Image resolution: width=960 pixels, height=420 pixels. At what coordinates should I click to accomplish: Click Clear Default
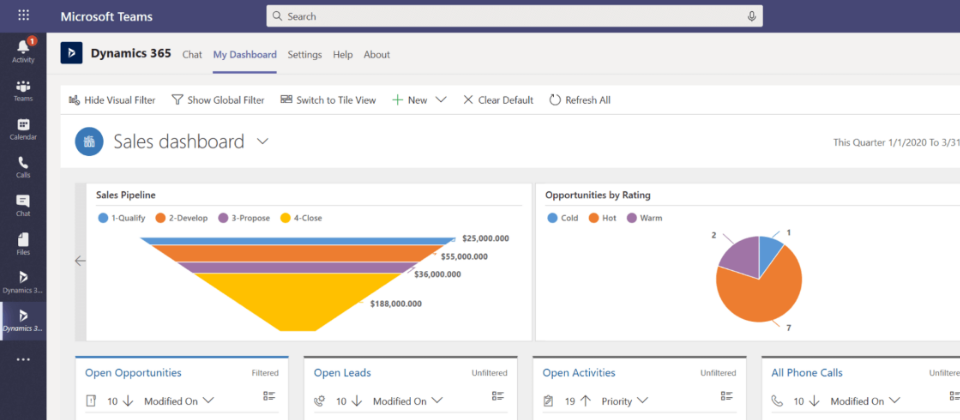coord(498,100)
